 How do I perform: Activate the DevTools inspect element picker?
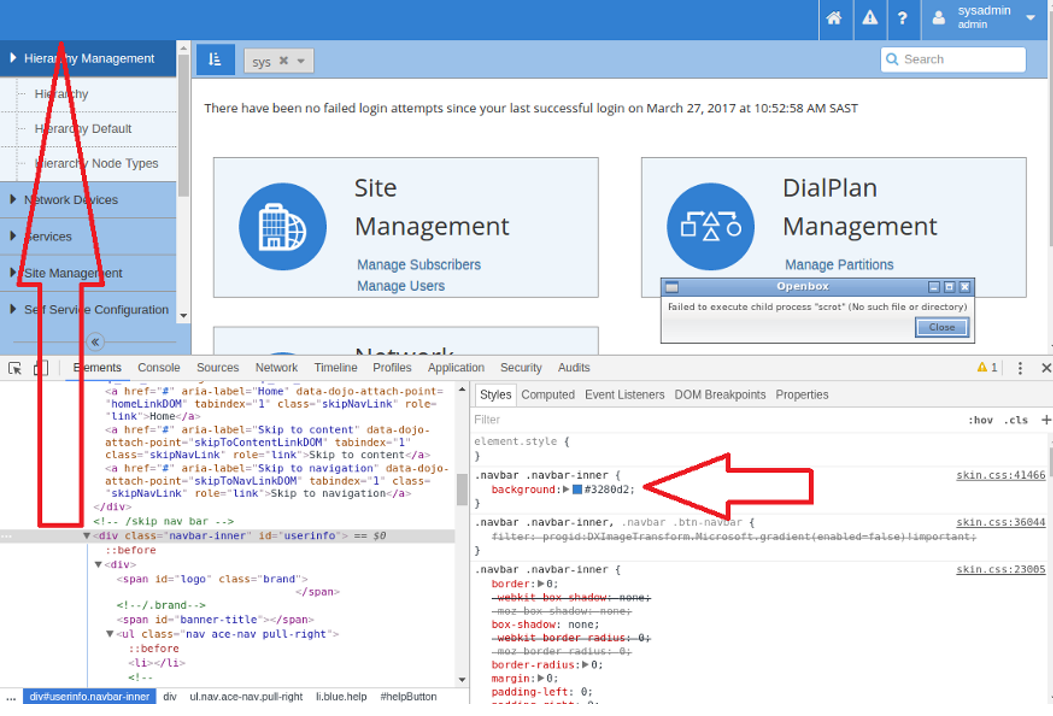15,368
